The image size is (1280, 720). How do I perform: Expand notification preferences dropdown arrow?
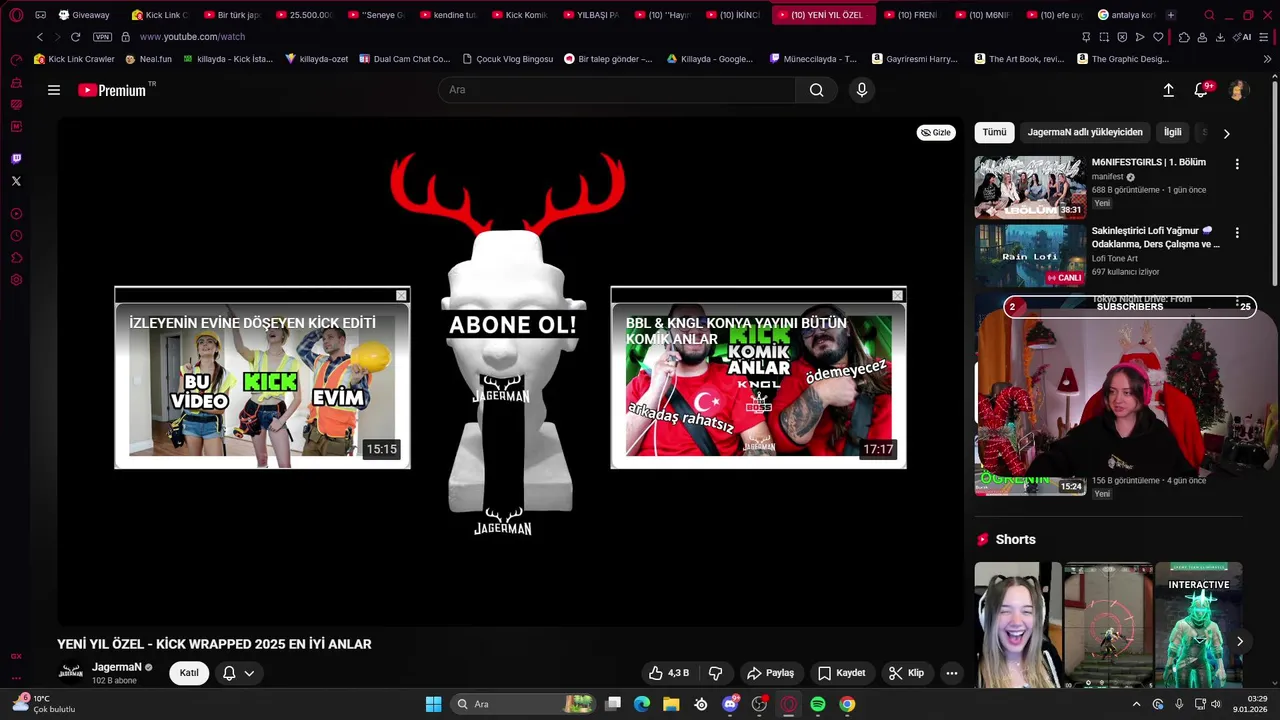(x=249, y=673)
